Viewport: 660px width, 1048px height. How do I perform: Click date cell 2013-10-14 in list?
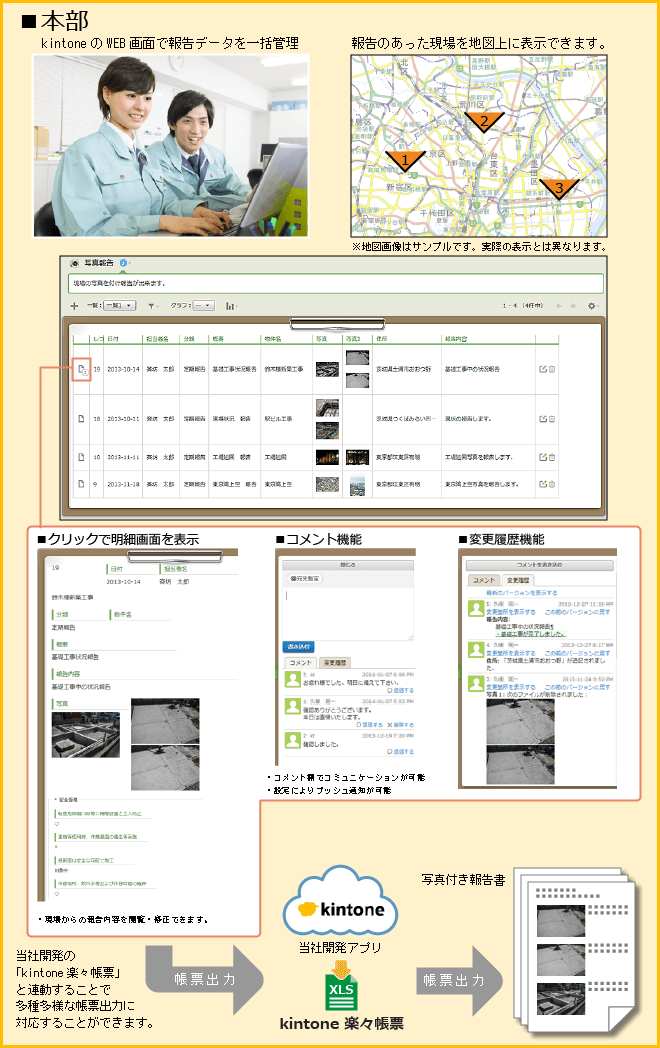click(123, 369)
